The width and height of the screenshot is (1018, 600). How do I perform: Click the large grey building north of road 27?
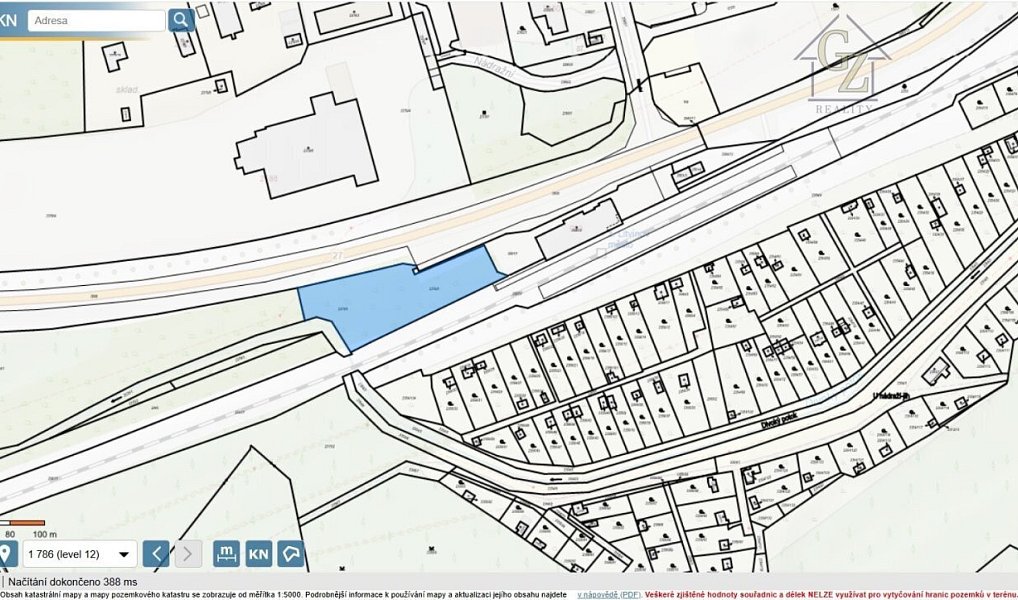pos(306,146)
